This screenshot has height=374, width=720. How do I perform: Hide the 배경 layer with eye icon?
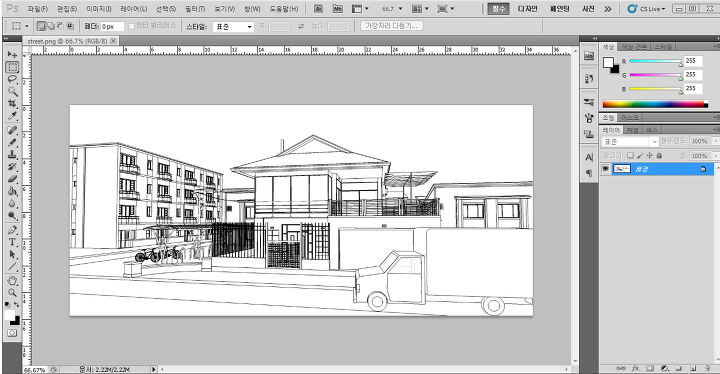point(606,169)
